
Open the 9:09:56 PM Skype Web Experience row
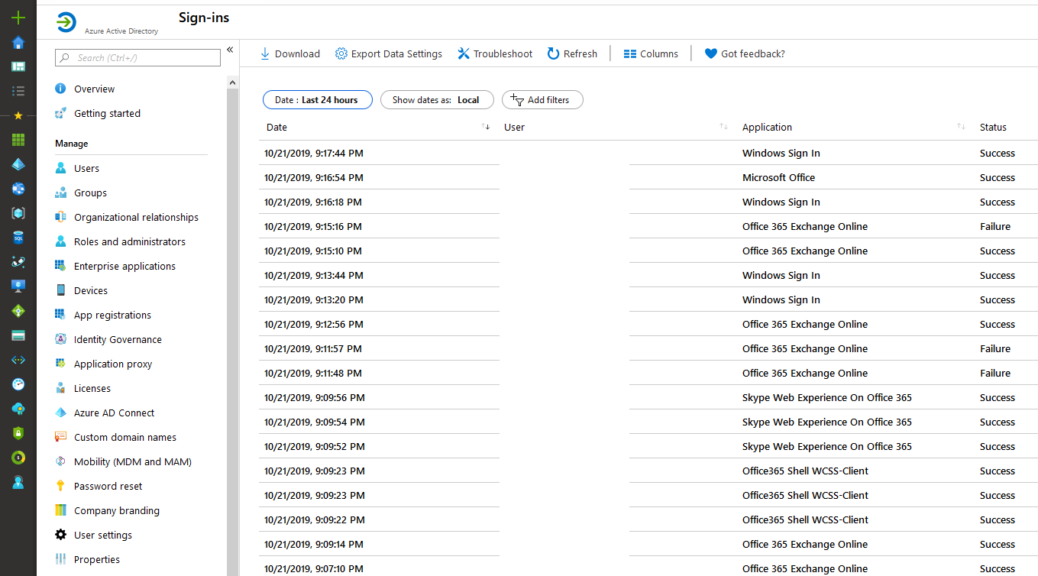[648, 398]
